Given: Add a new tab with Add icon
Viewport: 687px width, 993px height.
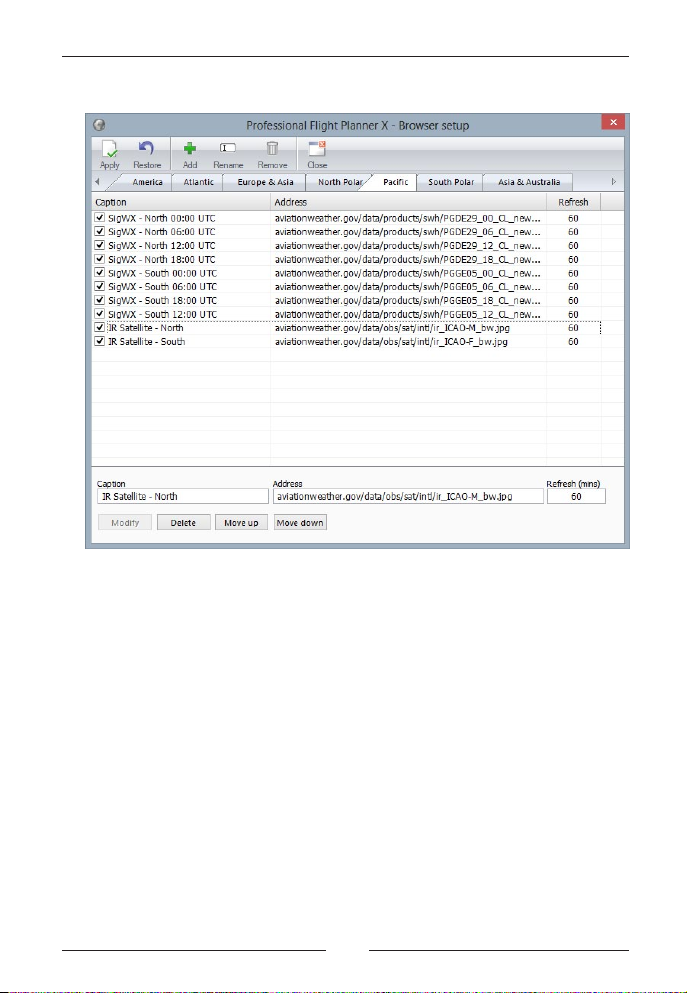Looking at the screenshot, I should pyautogui.click(x=189, y=155).
